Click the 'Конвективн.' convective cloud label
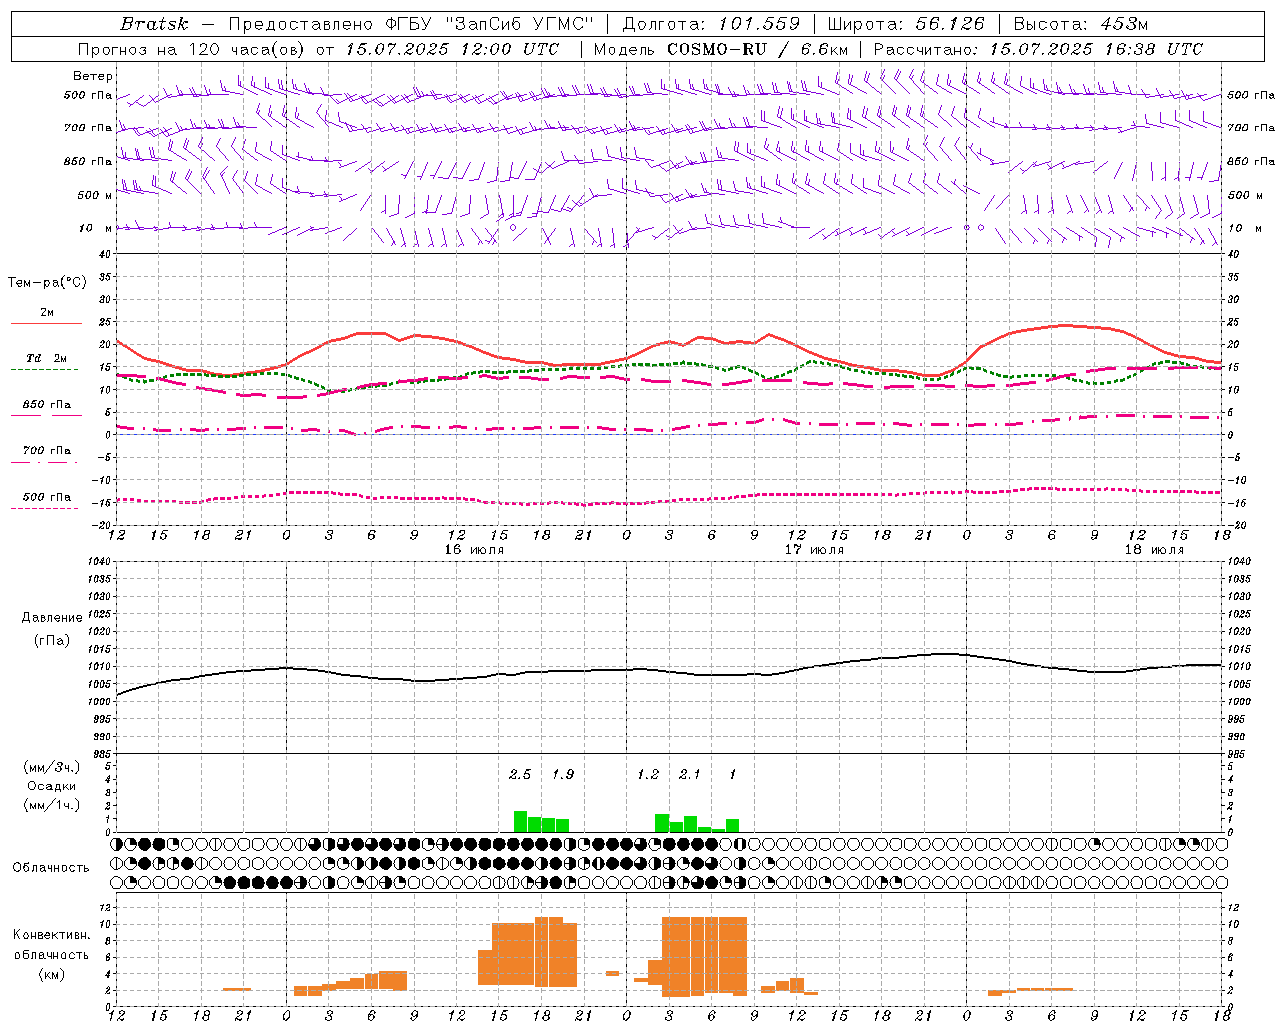 51,935
